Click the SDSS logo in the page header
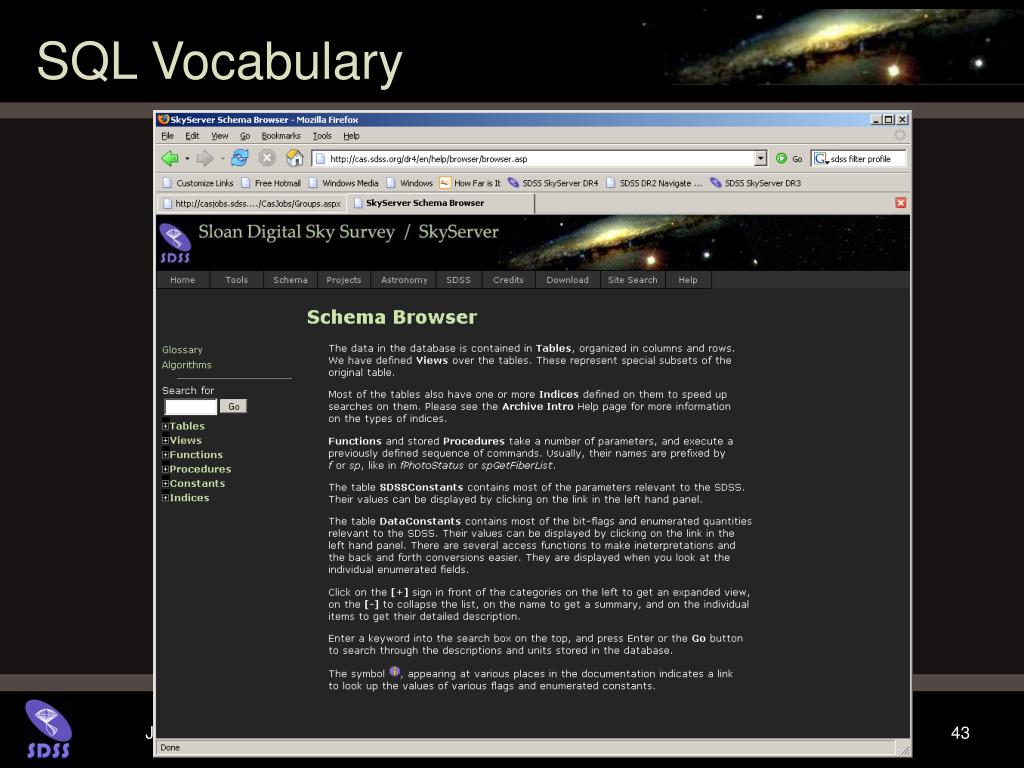Viewport: 1024px width, 768px height. tap(175, 244)
